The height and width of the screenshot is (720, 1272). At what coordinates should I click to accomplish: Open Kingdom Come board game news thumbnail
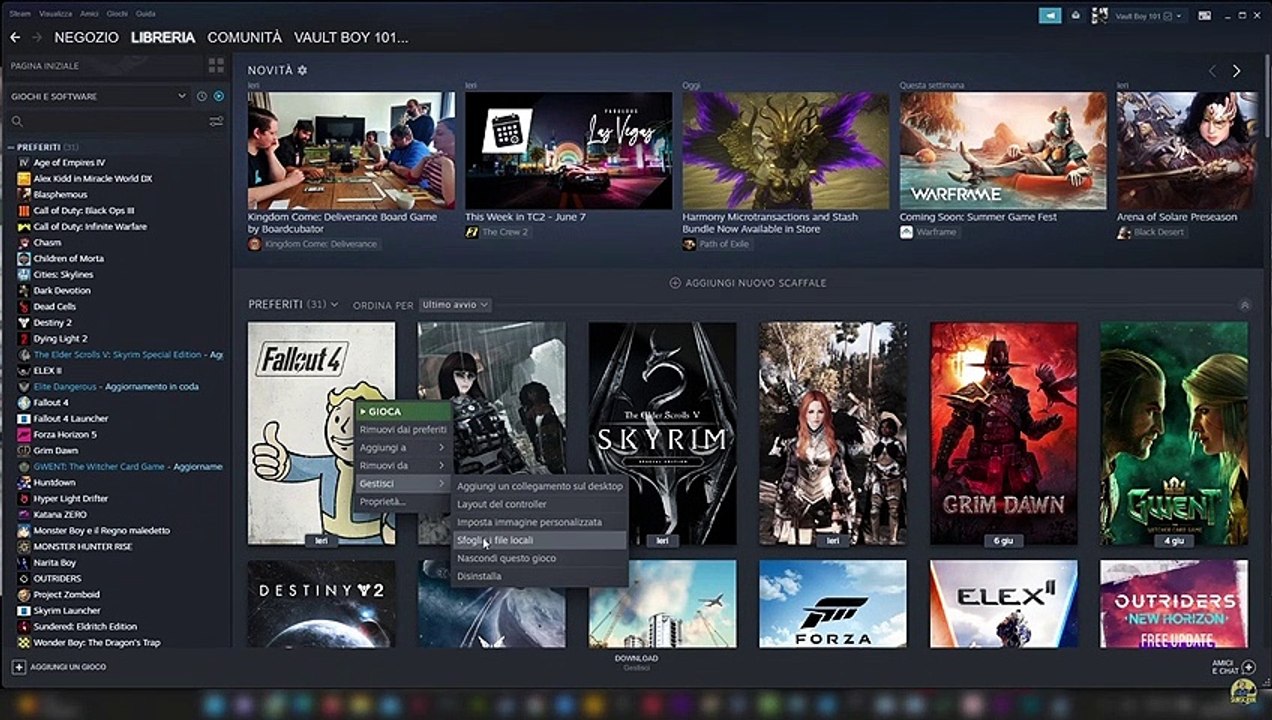tap(351, 150)
